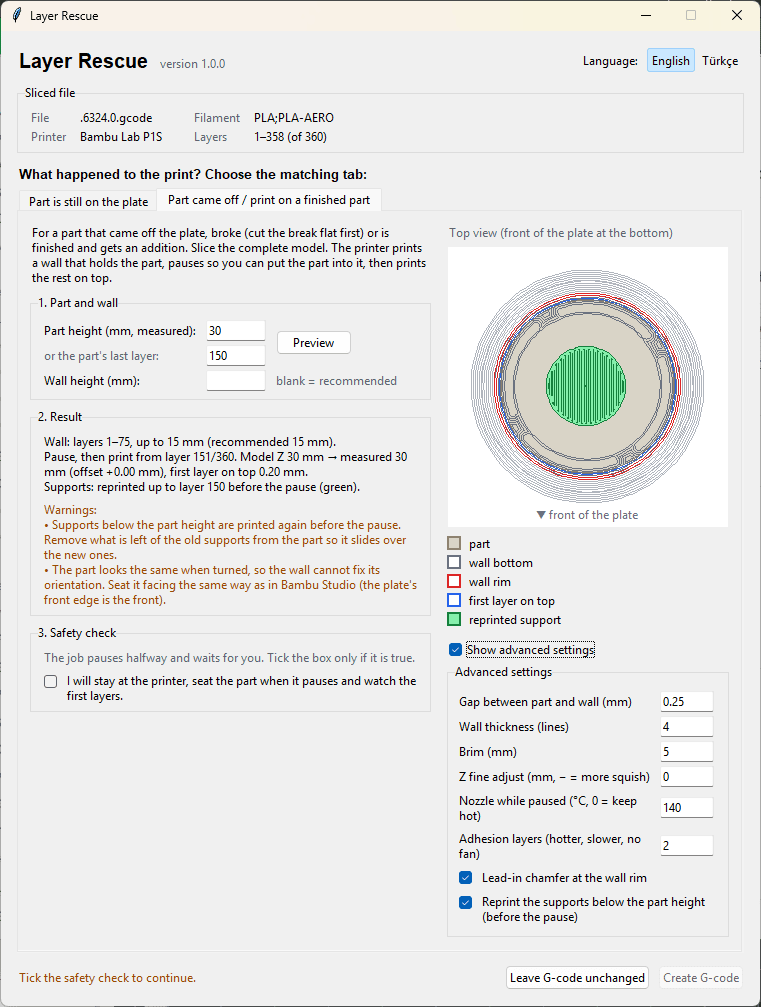This screenshot has height=1007, width=761.
Task: Click the 'Bambu Lab P1S' printer value
Action: point(121,137)
